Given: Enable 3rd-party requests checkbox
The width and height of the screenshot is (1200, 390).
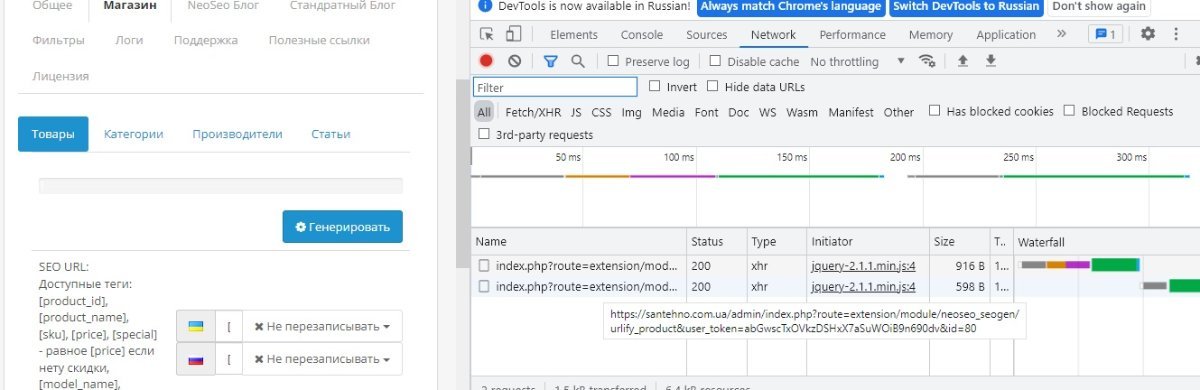Looking at the screenshot, I should pyautogui.click(x=484, y=134).
